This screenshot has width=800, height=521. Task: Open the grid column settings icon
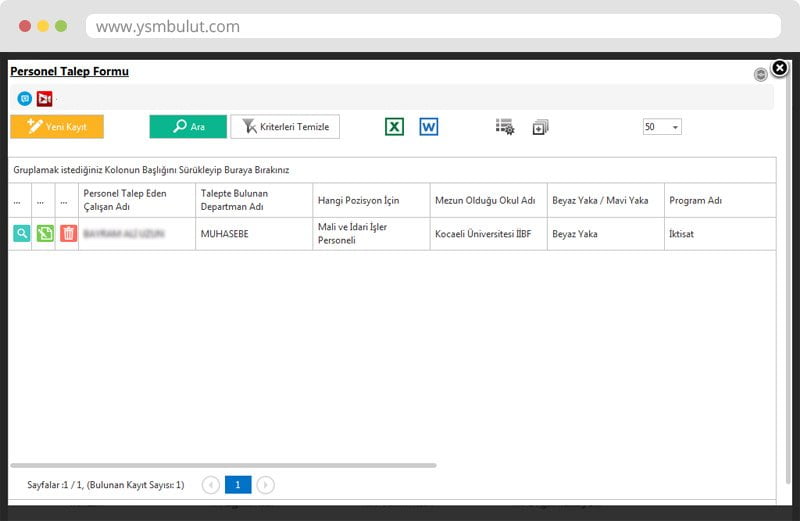point(505,127)
